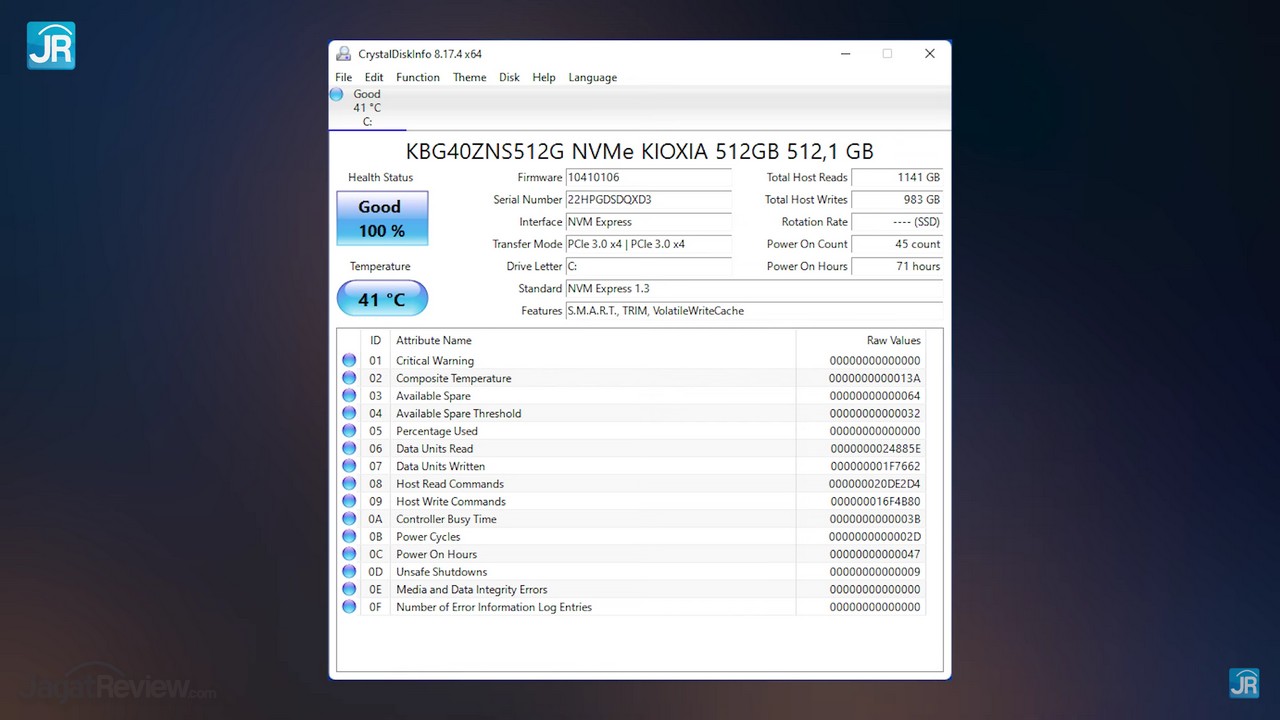Select the C: drive tab showing Good 41 °C
Image resolution: width=1280 pixels, height=720 pixels.
(x=367, y=108)
